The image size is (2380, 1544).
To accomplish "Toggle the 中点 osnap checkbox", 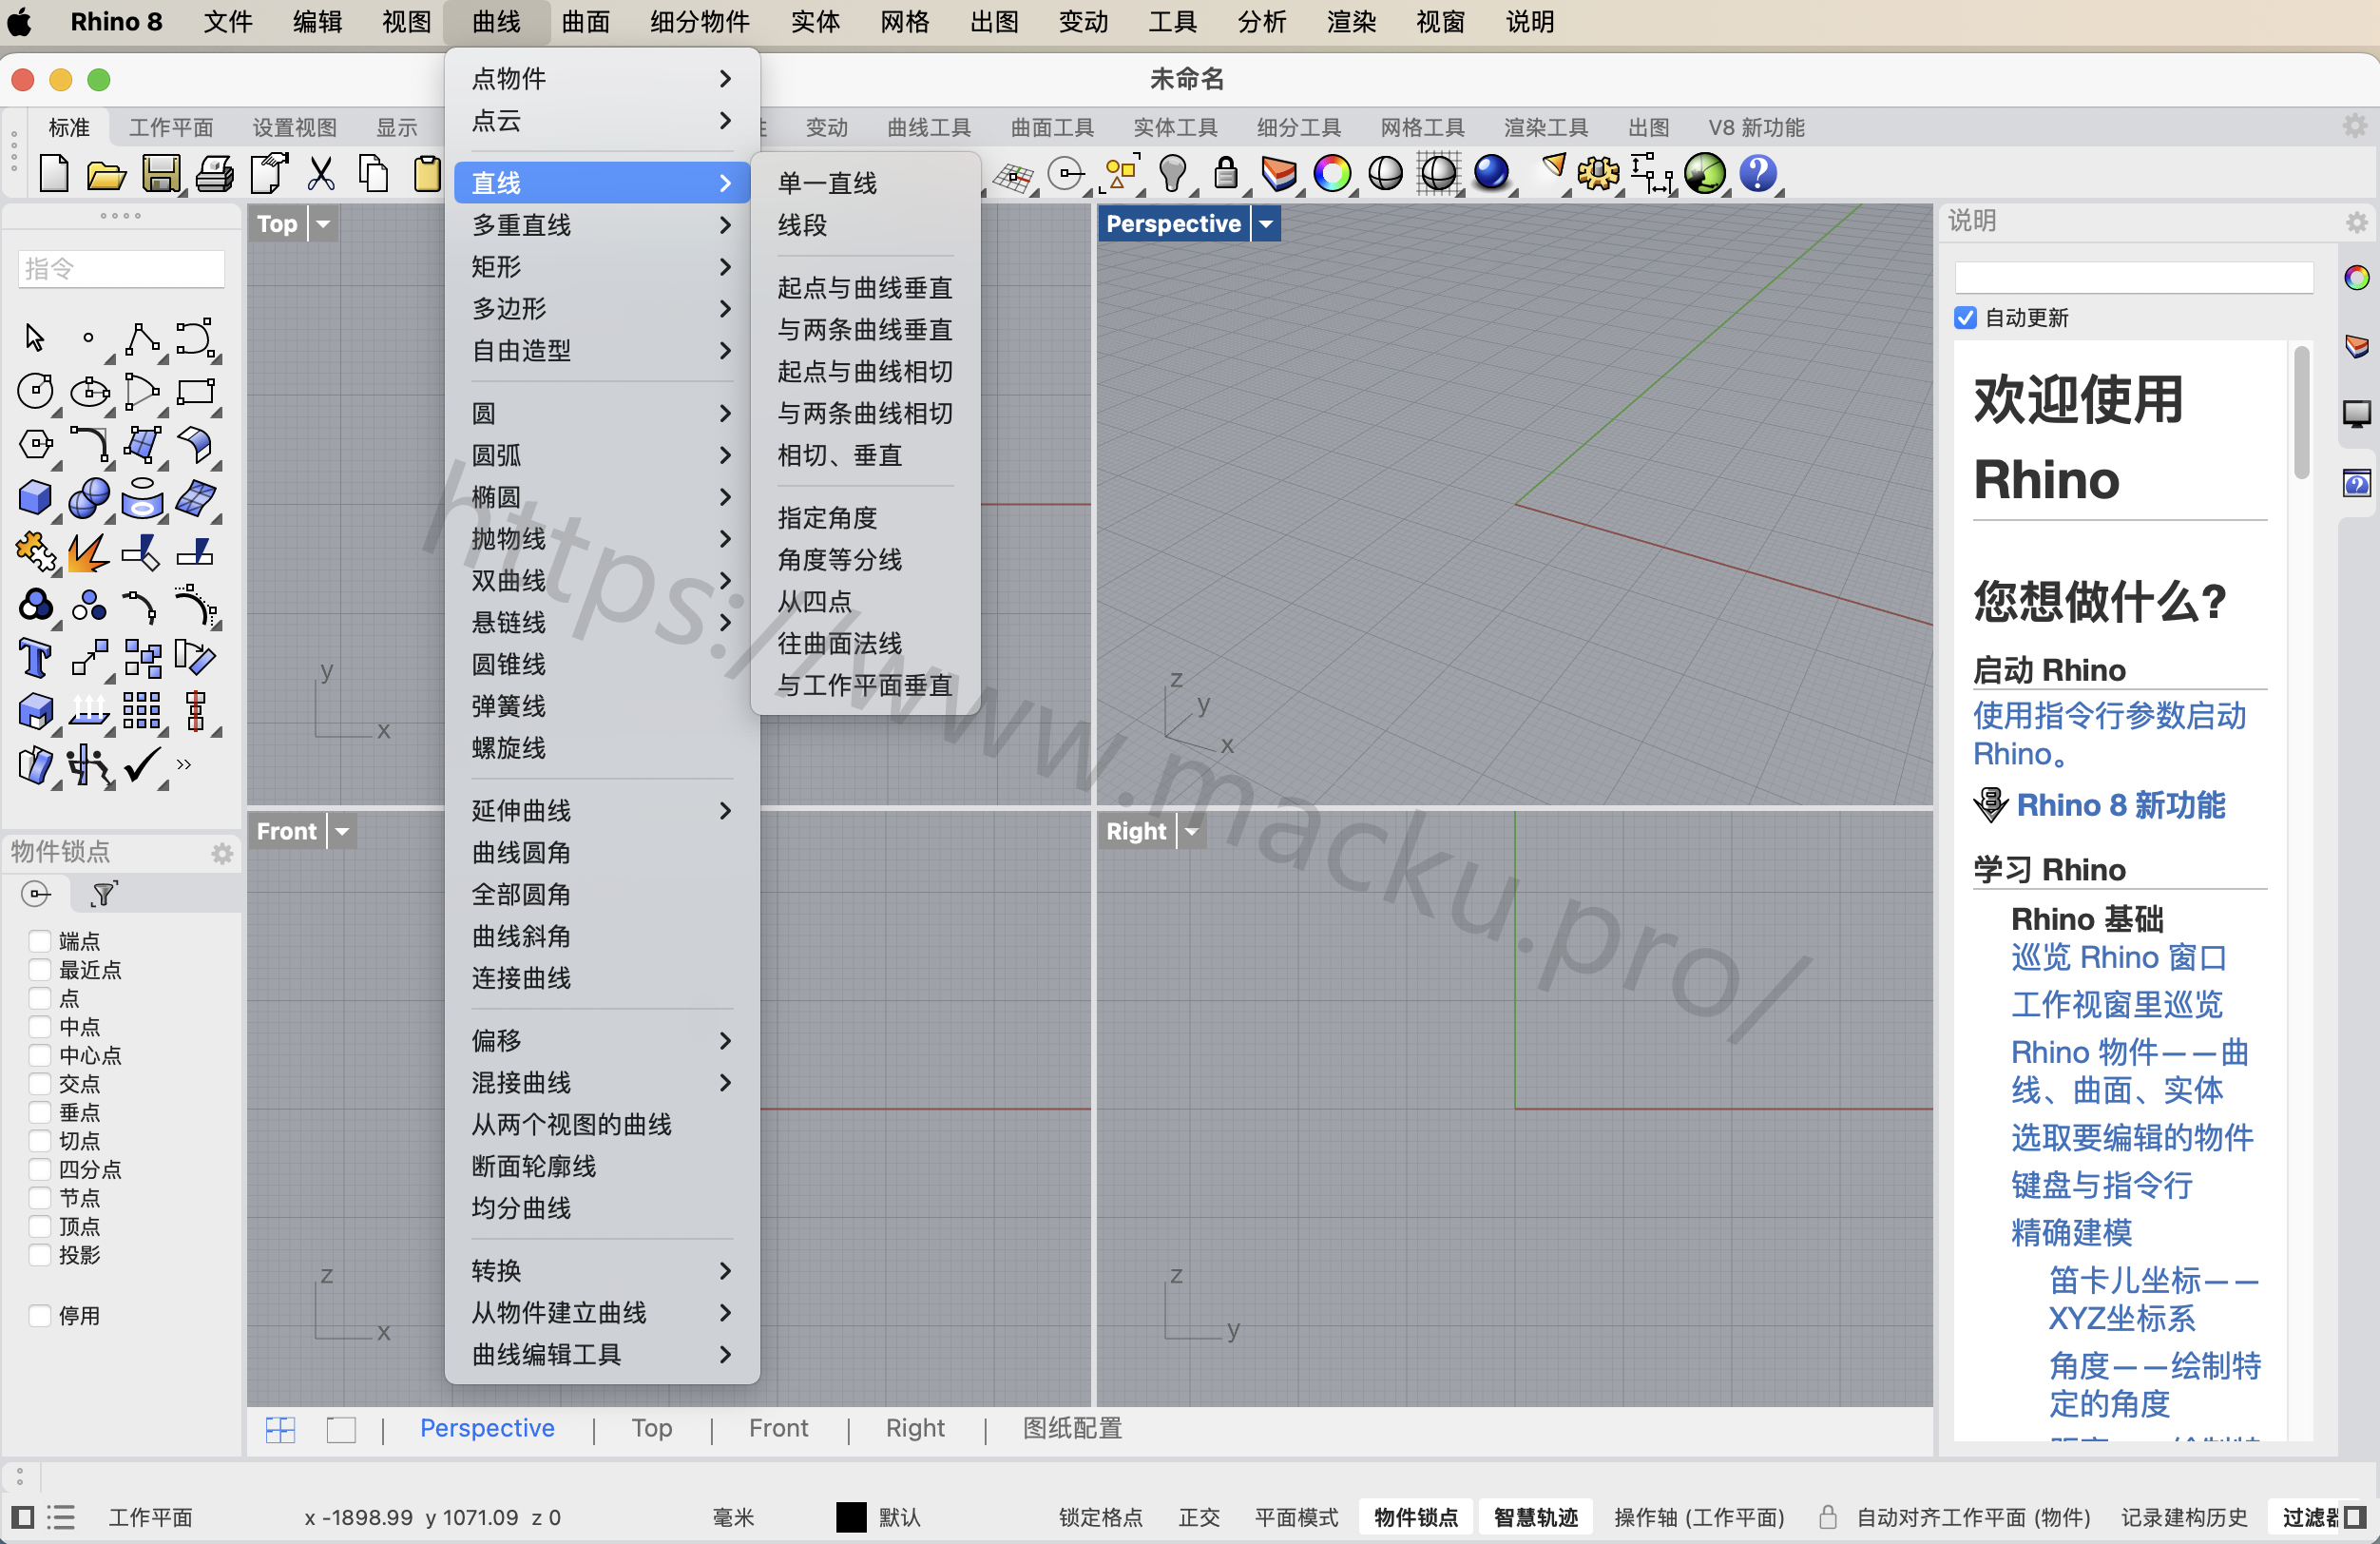I will tap(40, 1026).
